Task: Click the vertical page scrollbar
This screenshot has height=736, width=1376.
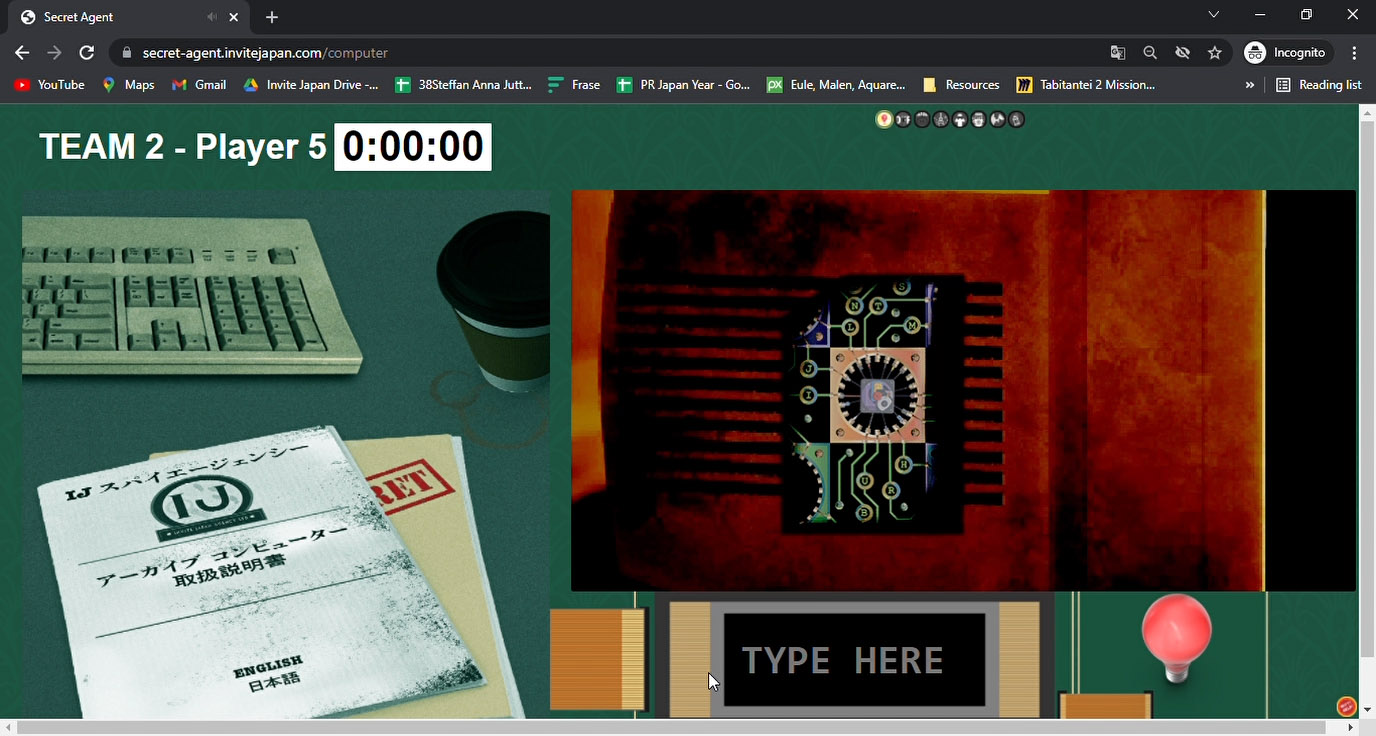Action: tap(1367, 390)
